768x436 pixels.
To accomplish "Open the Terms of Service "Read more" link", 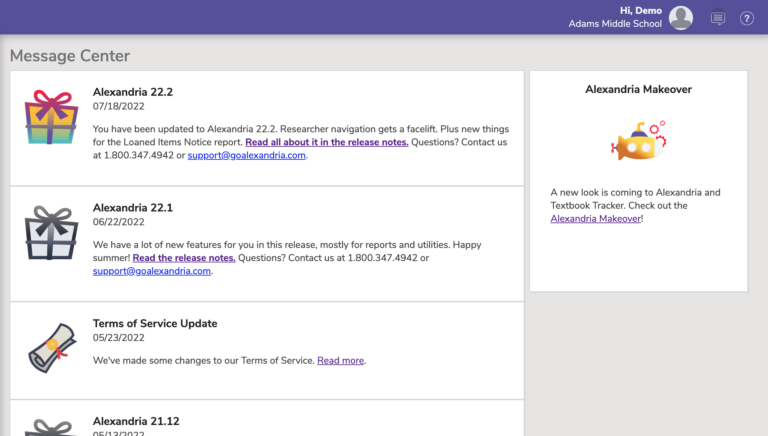I will [x=340, y=360].
